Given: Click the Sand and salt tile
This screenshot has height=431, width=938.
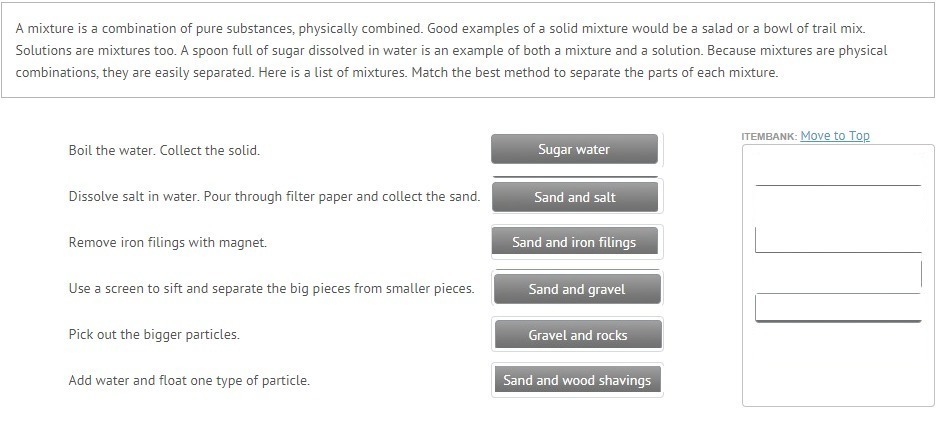Looking at the screenshot, I should click(x=575, y=197).
